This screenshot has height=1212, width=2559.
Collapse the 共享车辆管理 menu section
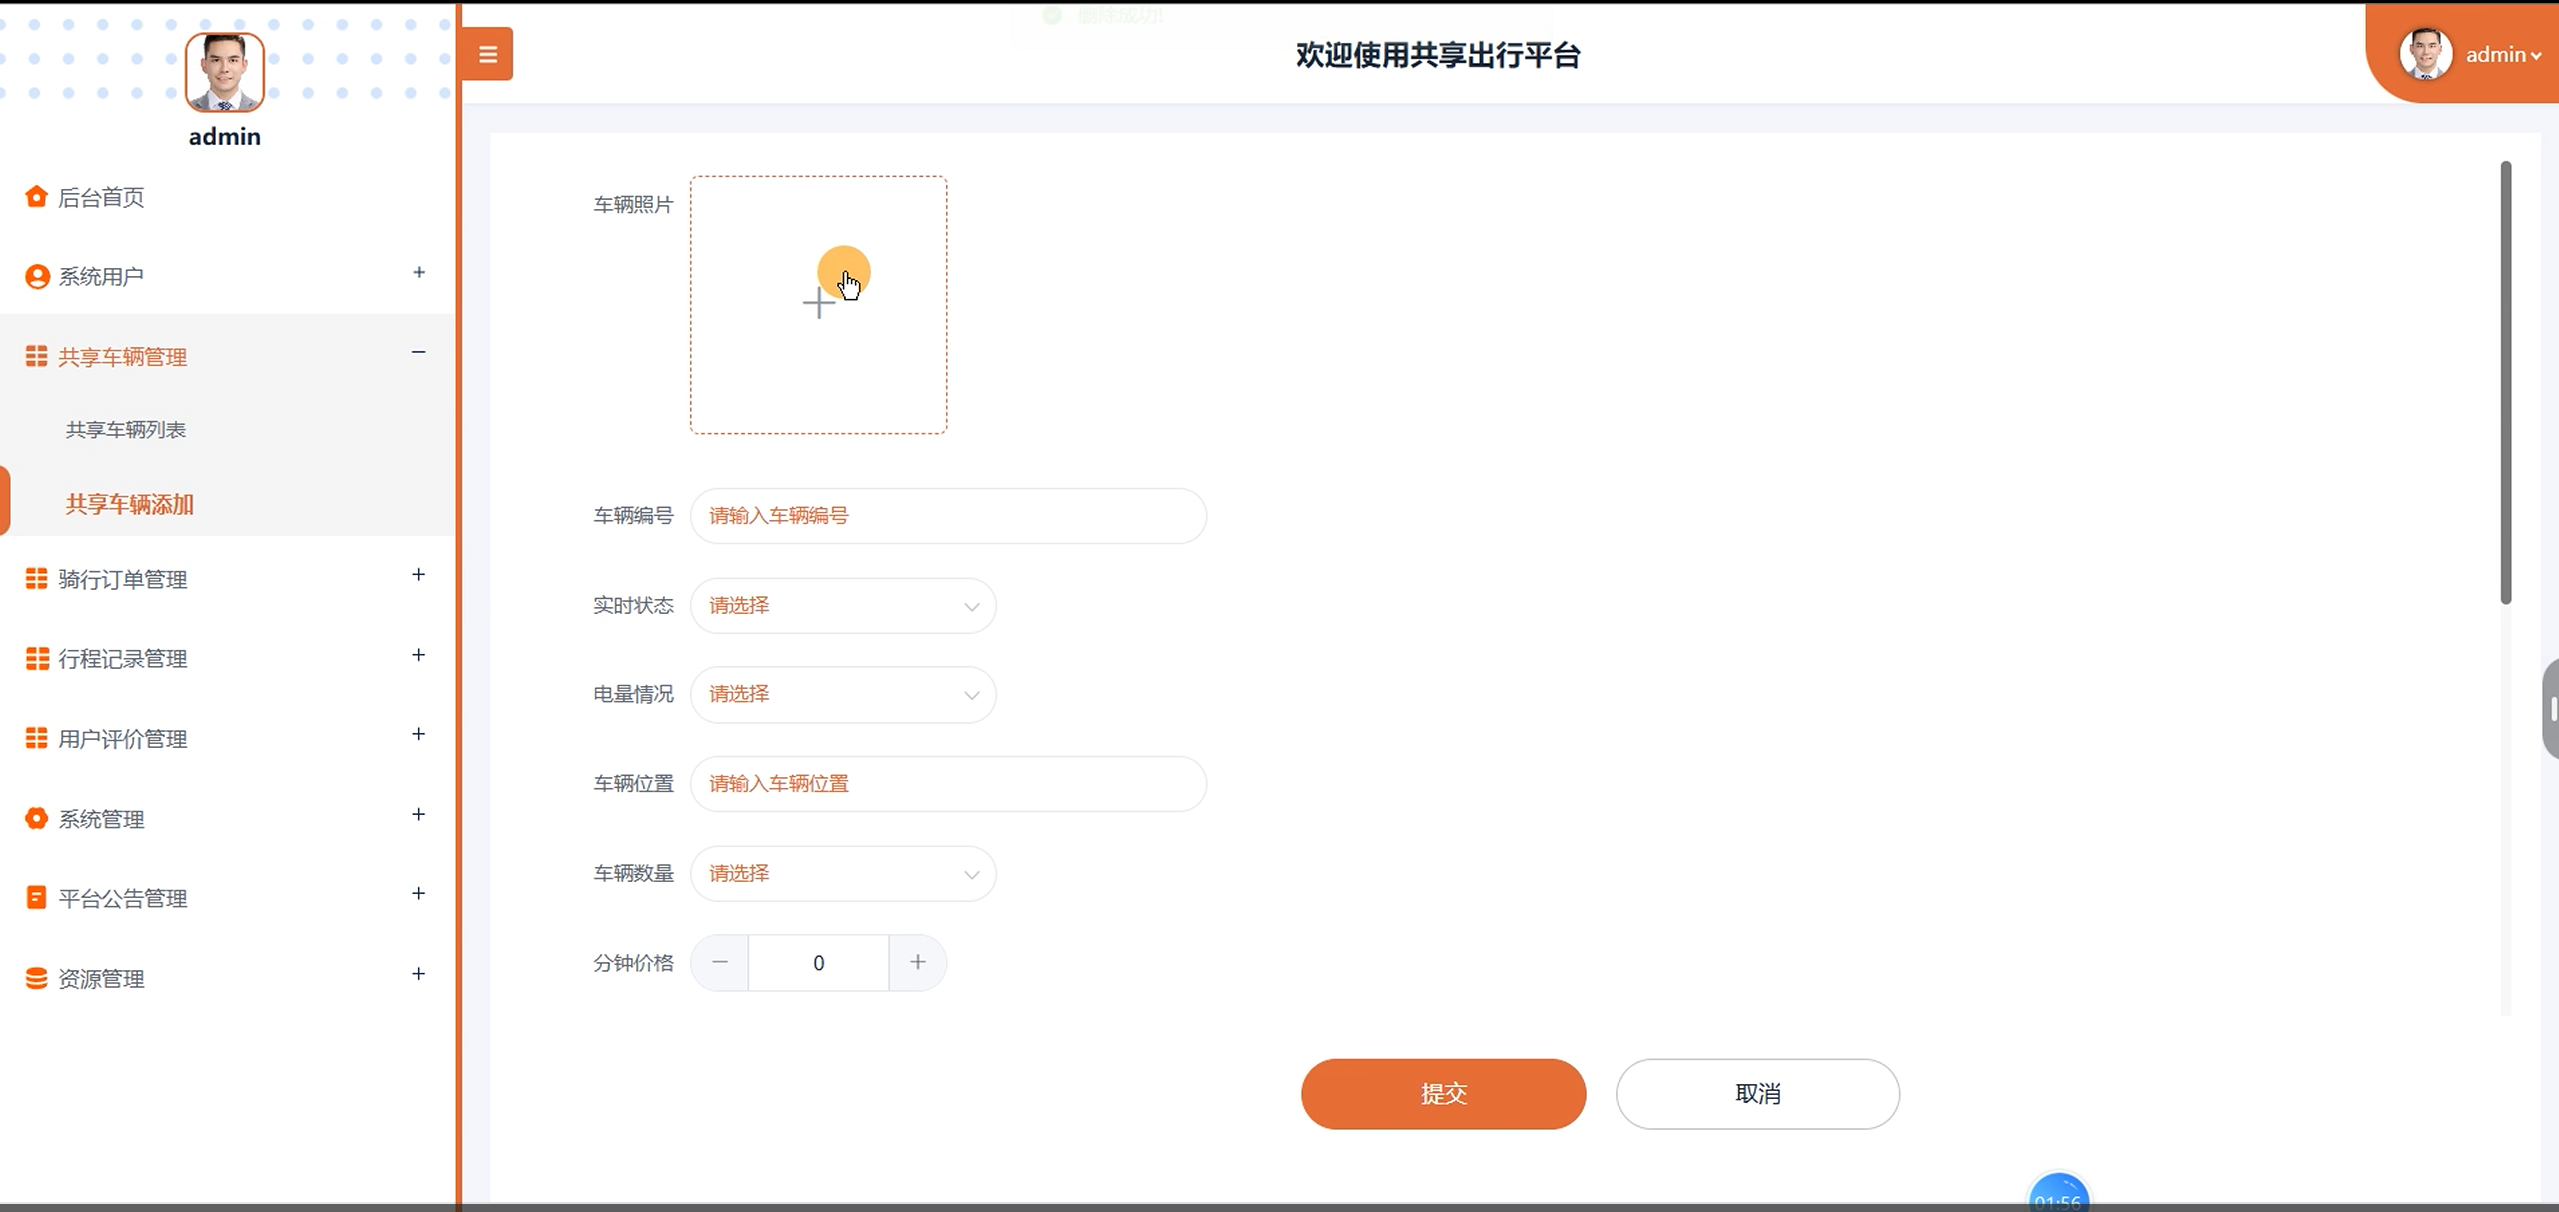418,352
